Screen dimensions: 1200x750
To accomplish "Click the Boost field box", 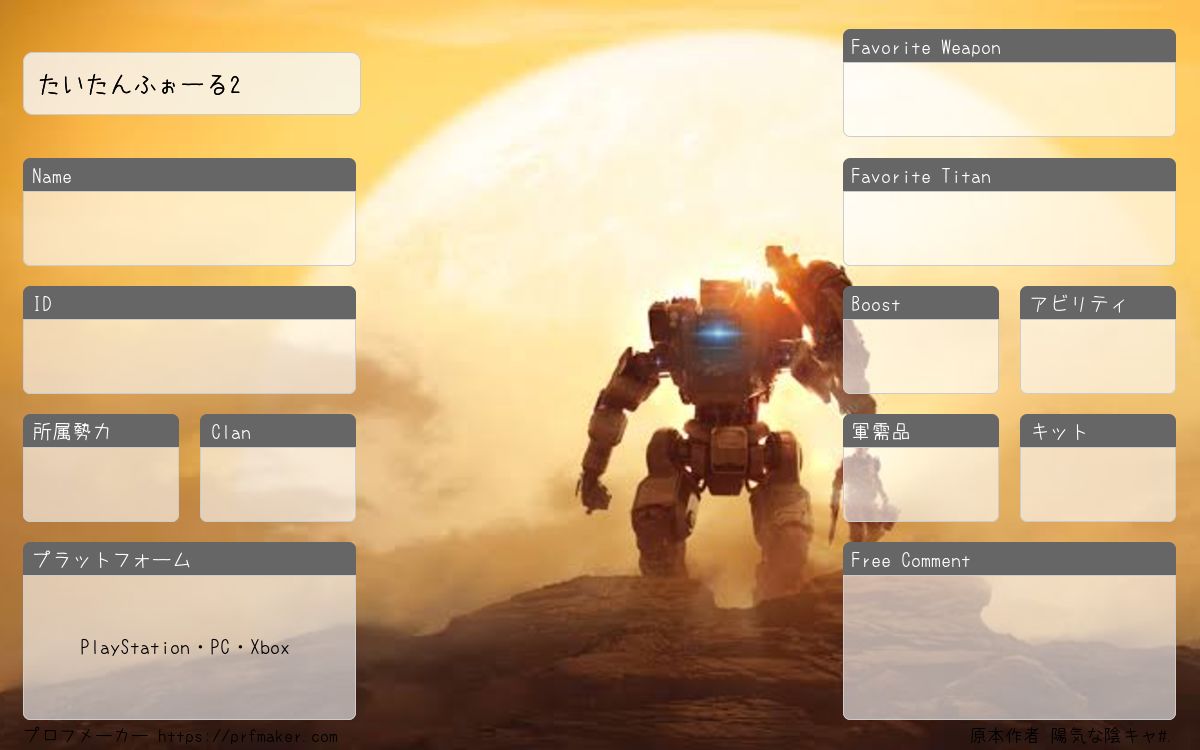I will tap(921, 356).
